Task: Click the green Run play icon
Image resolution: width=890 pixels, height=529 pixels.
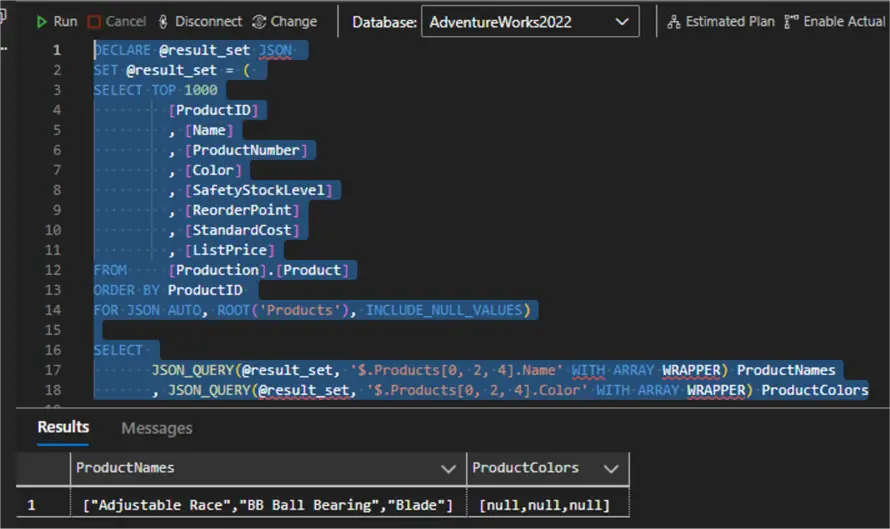Action: [41, 22]
